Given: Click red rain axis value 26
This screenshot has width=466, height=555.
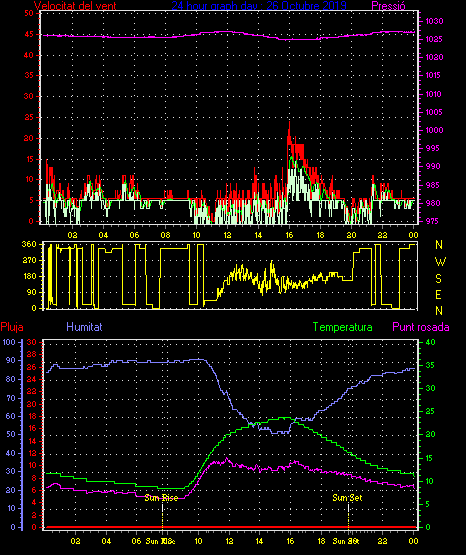Looking at the screenshot, I should tap(32, 367).
